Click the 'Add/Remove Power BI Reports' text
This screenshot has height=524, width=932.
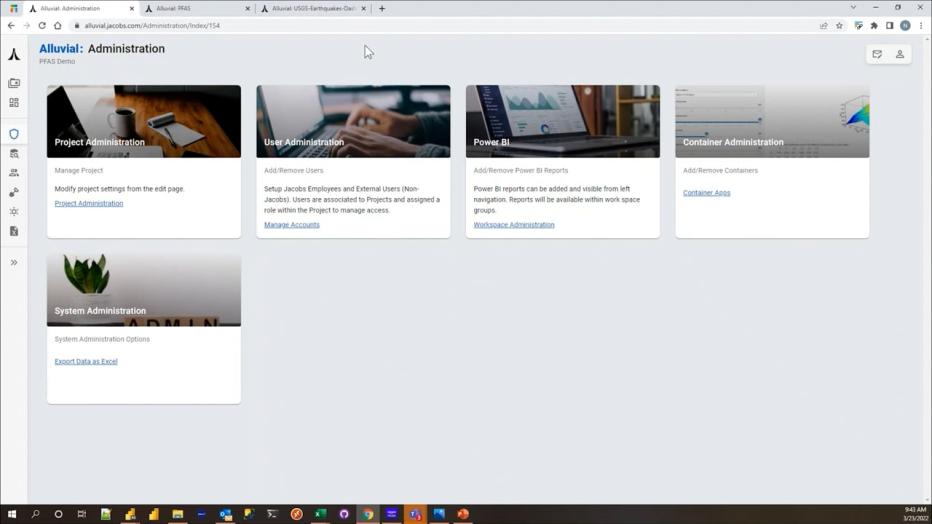click(x=521, y=171)
